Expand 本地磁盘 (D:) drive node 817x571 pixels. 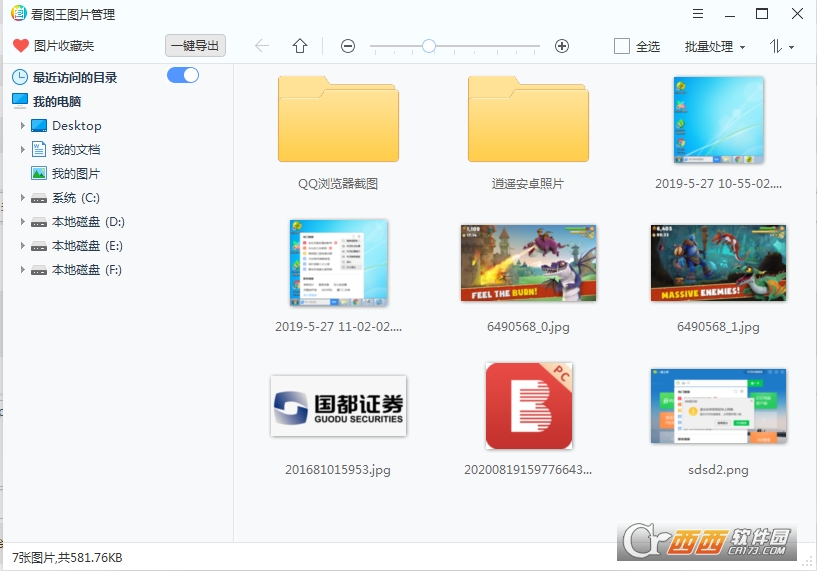pos(23,222)
